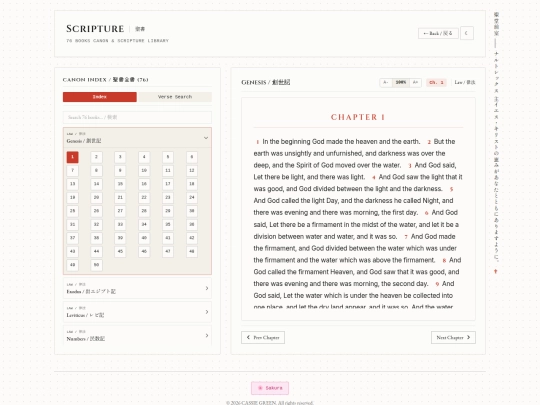Open the Next Chapter button
The image size is (540, 405).
(453, 338)
